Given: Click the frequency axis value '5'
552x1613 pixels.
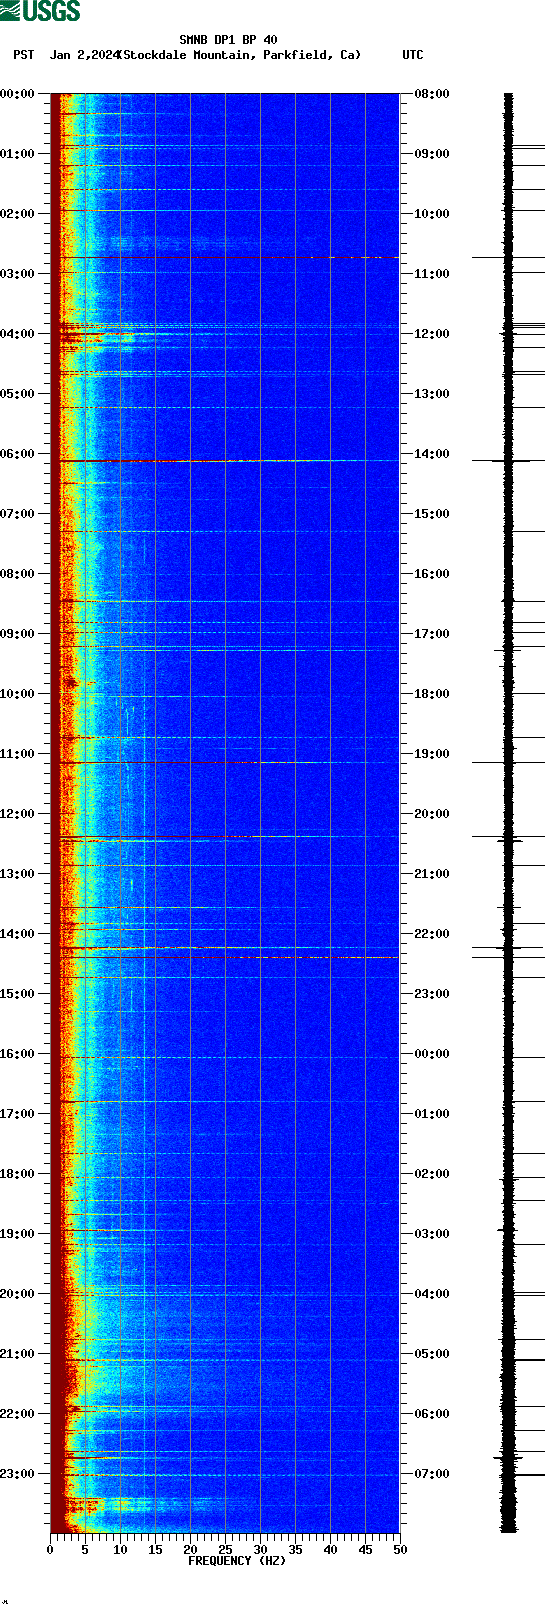Looking at the screenshot, I should (85, 1550).
